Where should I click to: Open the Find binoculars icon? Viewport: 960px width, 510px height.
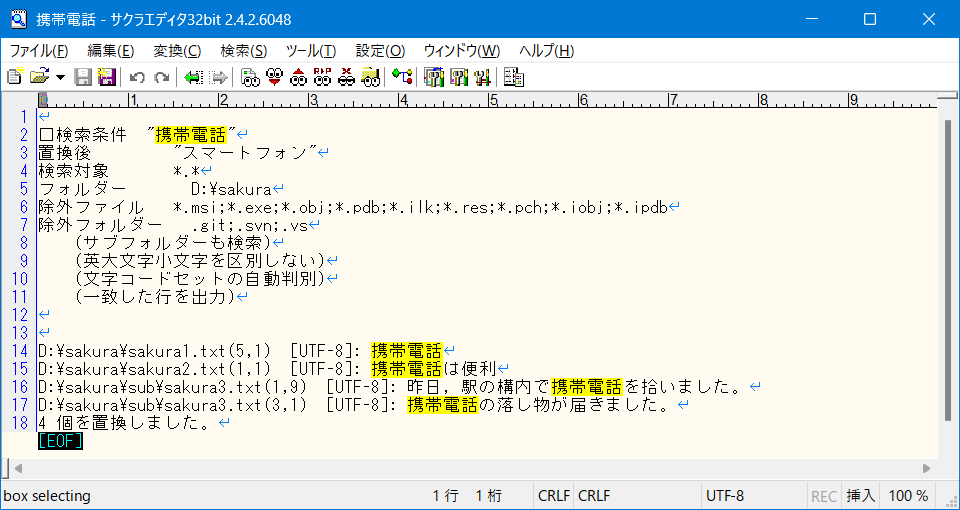(x=250, y=77)
